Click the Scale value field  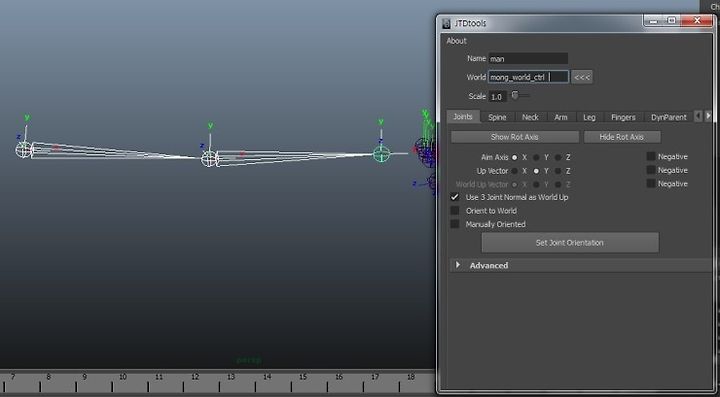point(498,97)
